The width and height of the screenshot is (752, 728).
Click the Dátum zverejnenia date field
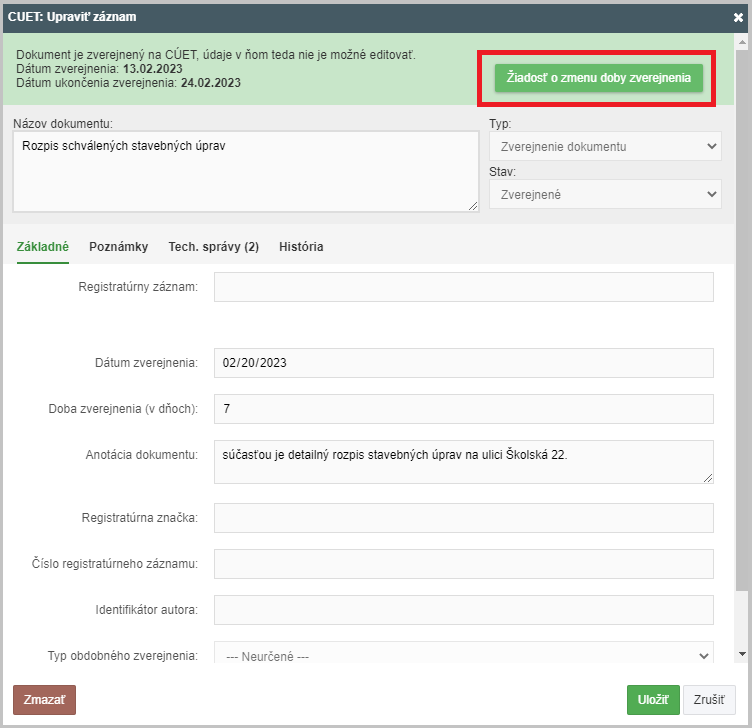(x=463, y=363)
